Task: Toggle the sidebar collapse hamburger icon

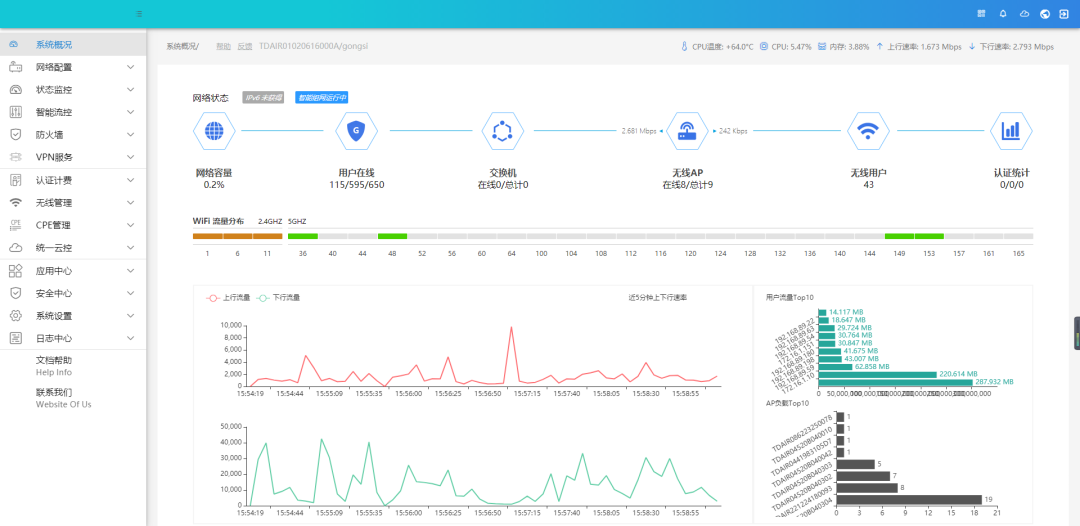Action: (139, 14)
